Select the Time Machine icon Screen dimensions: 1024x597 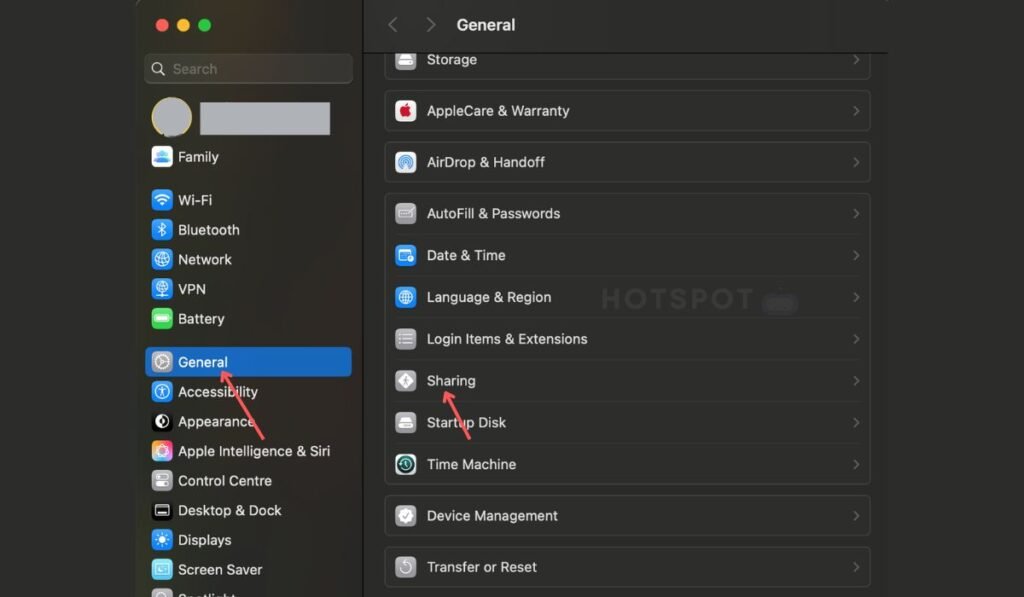406,464
